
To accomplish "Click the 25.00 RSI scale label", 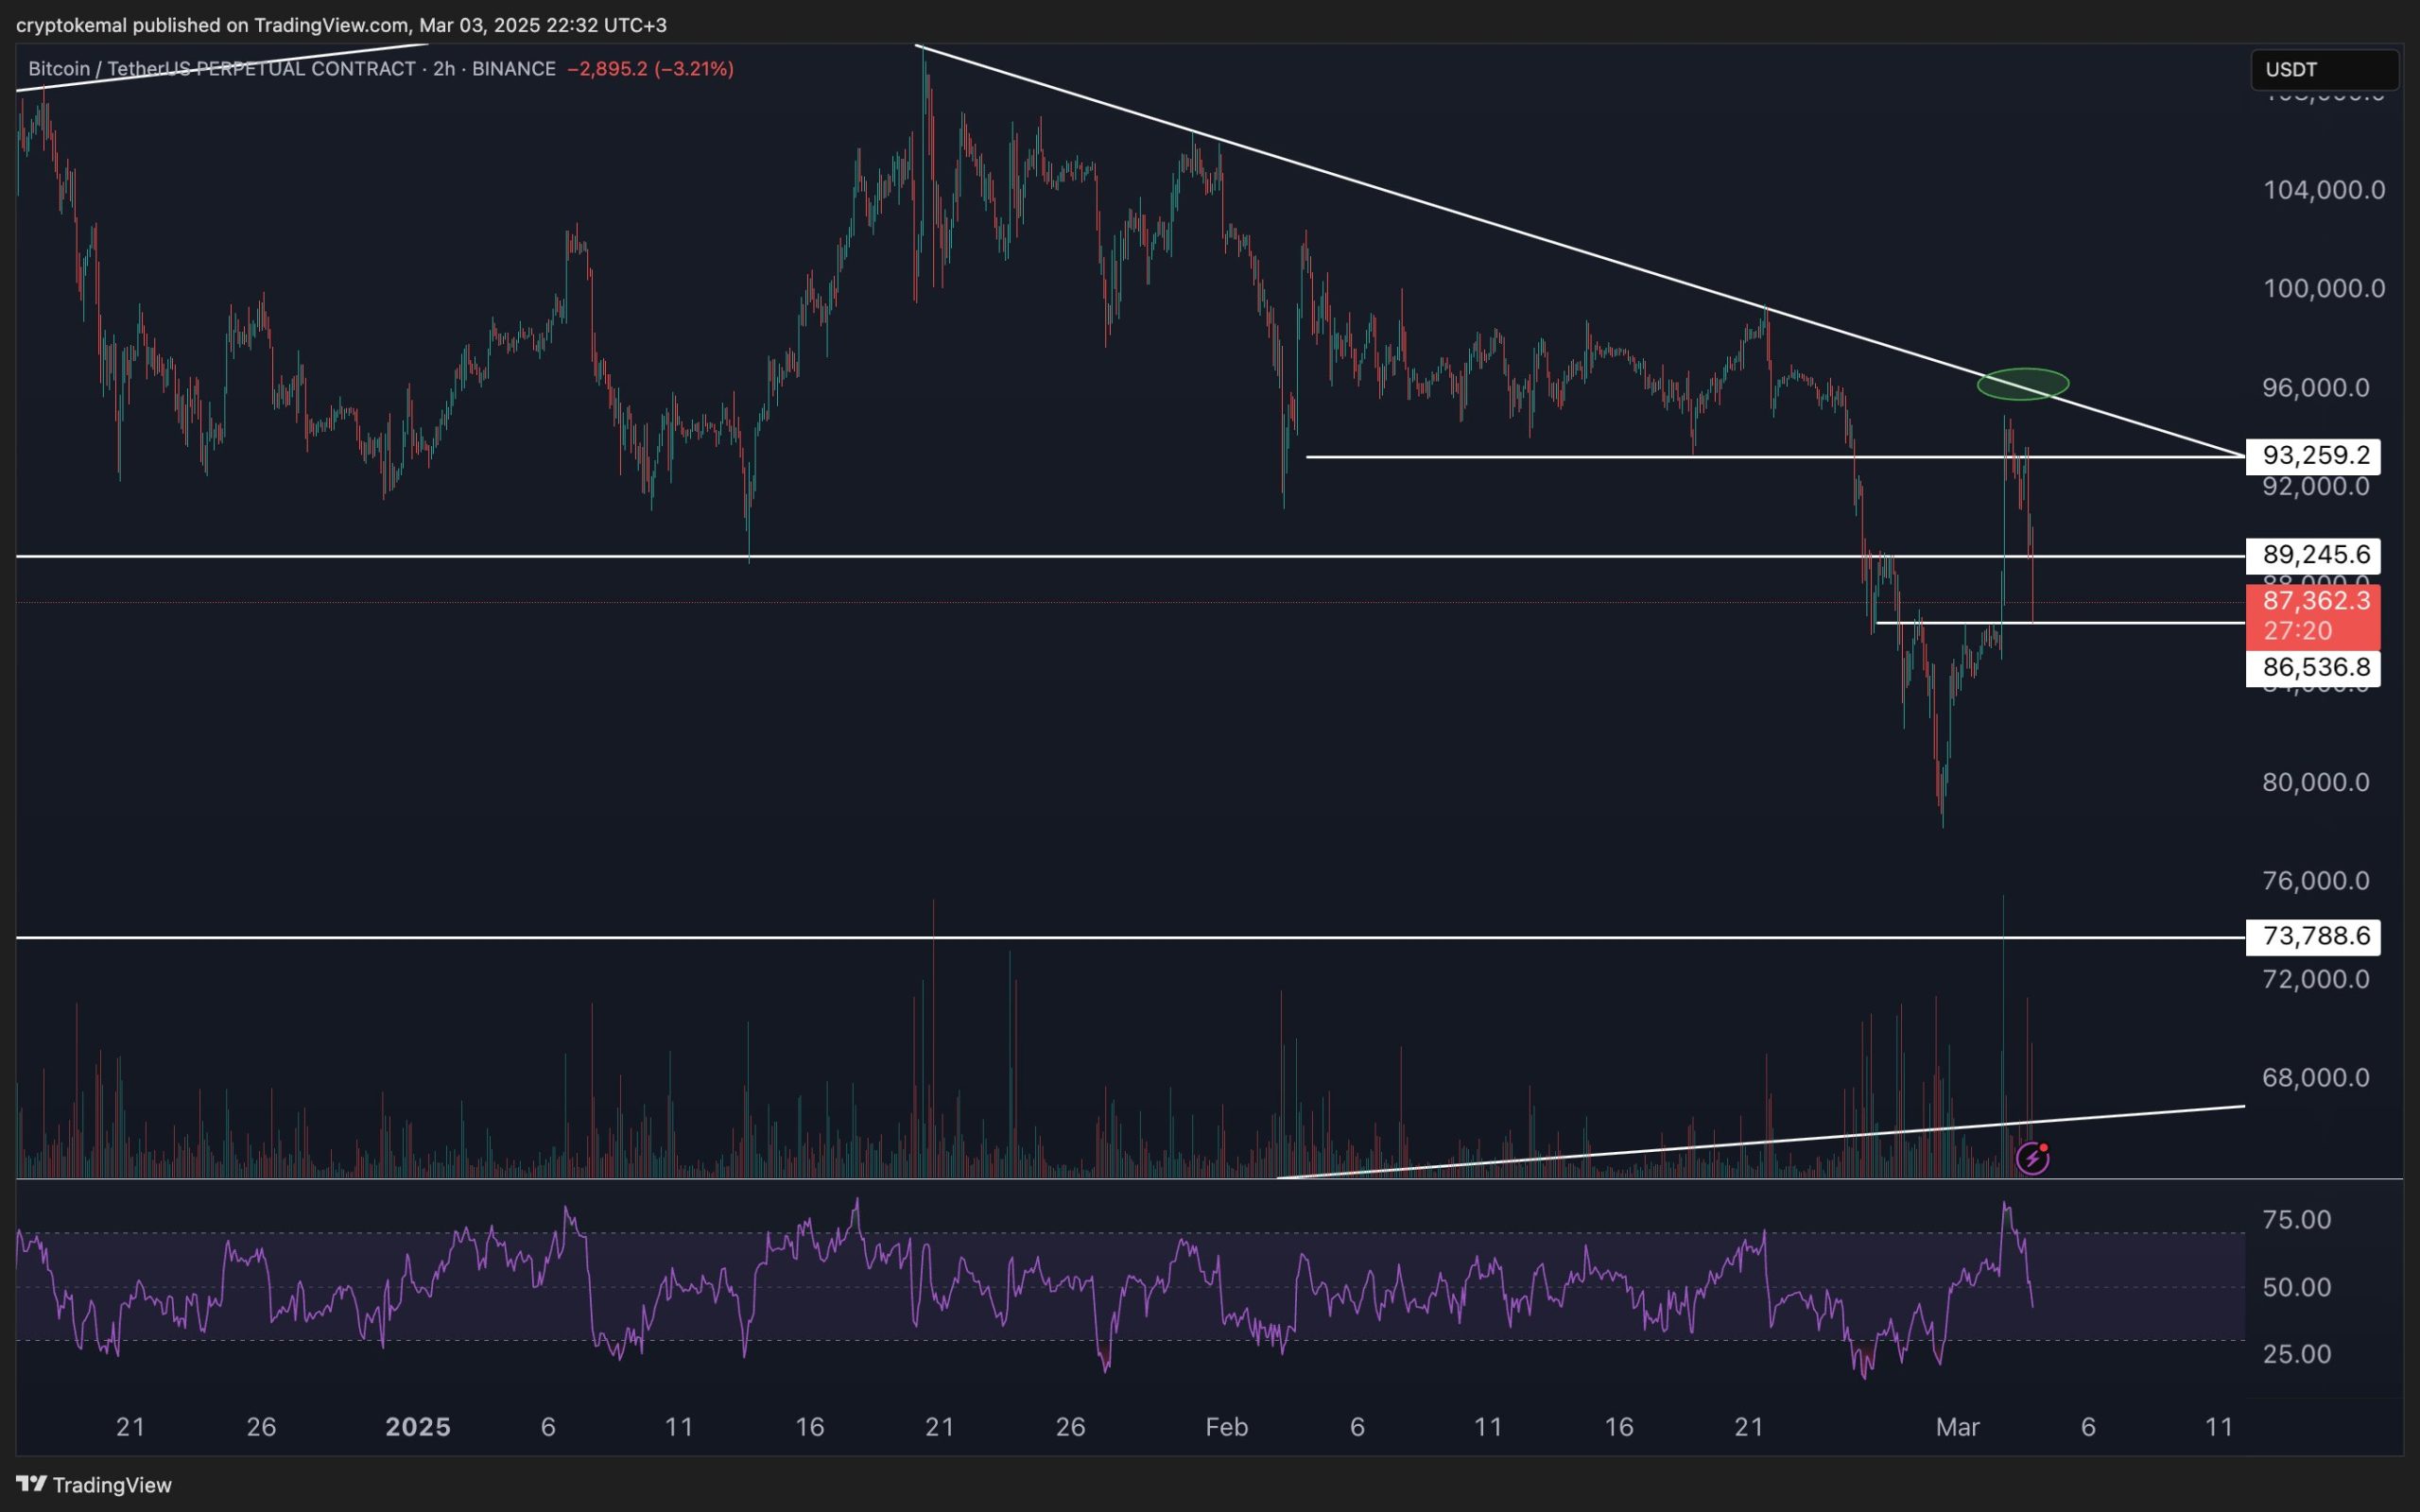I will [2296, 1354].
